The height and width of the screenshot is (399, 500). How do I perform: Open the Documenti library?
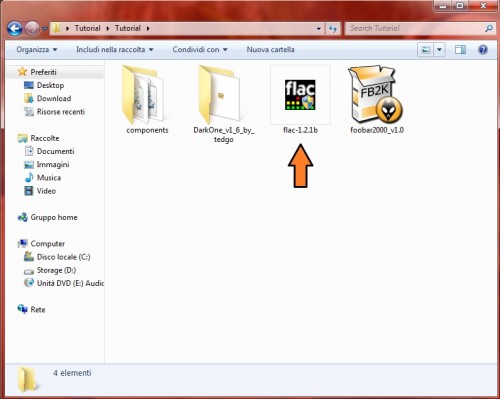55,151
